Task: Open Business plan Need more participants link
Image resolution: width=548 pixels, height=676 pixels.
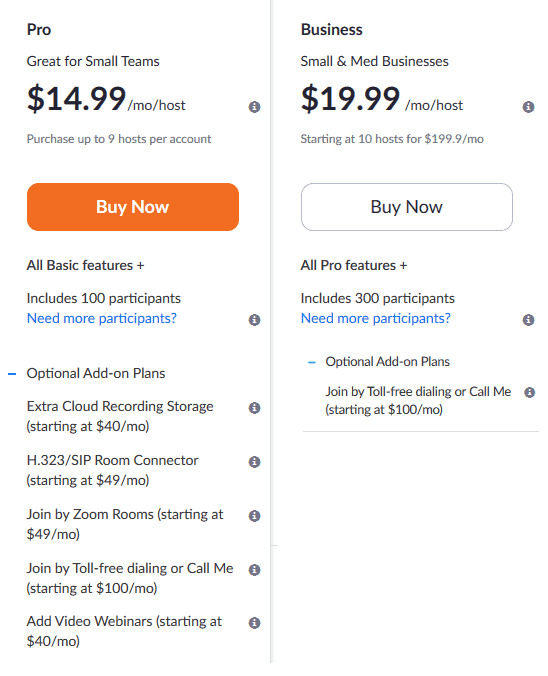Action: tap(376, 318)
